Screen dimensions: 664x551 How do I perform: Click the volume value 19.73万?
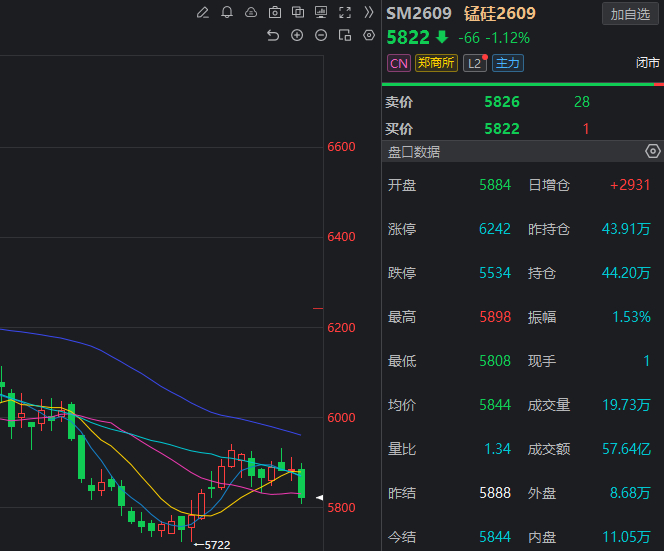[626, 405]
